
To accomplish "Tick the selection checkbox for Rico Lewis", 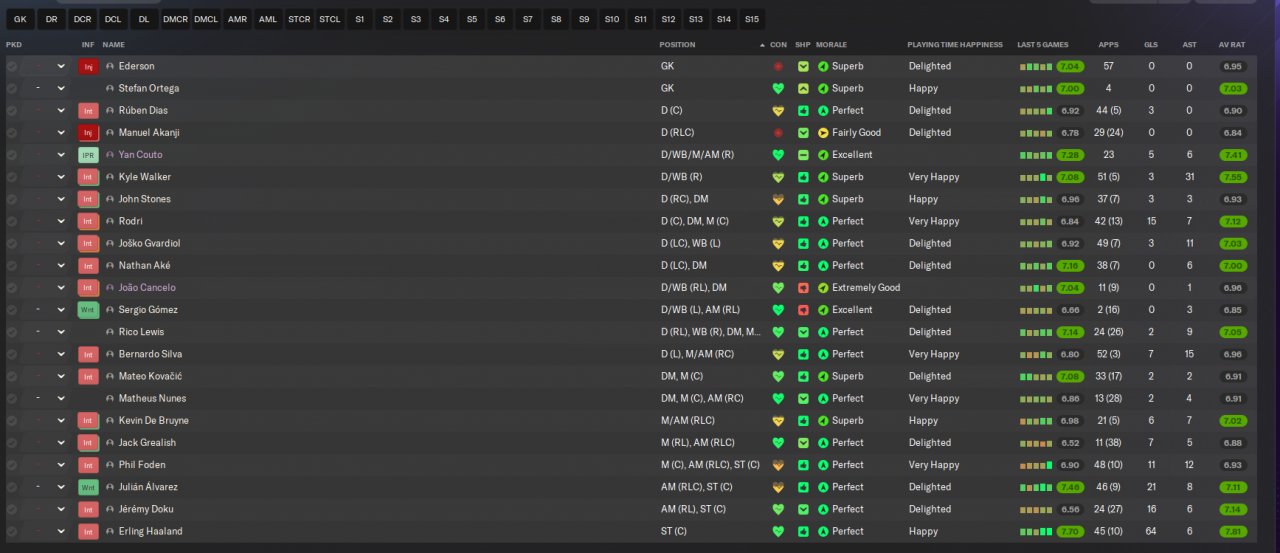I will pos(12,332).
